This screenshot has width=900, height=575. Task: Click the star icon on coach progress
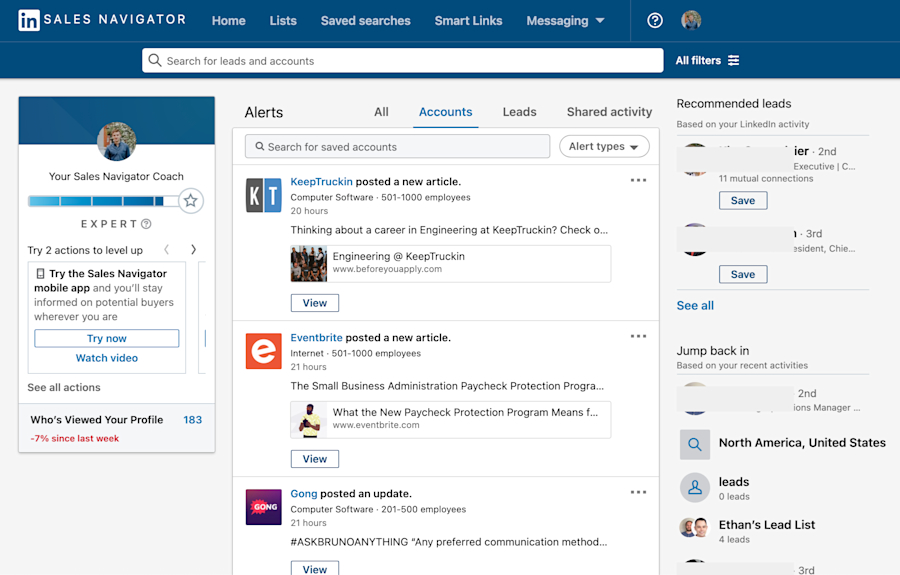(191, 201)
